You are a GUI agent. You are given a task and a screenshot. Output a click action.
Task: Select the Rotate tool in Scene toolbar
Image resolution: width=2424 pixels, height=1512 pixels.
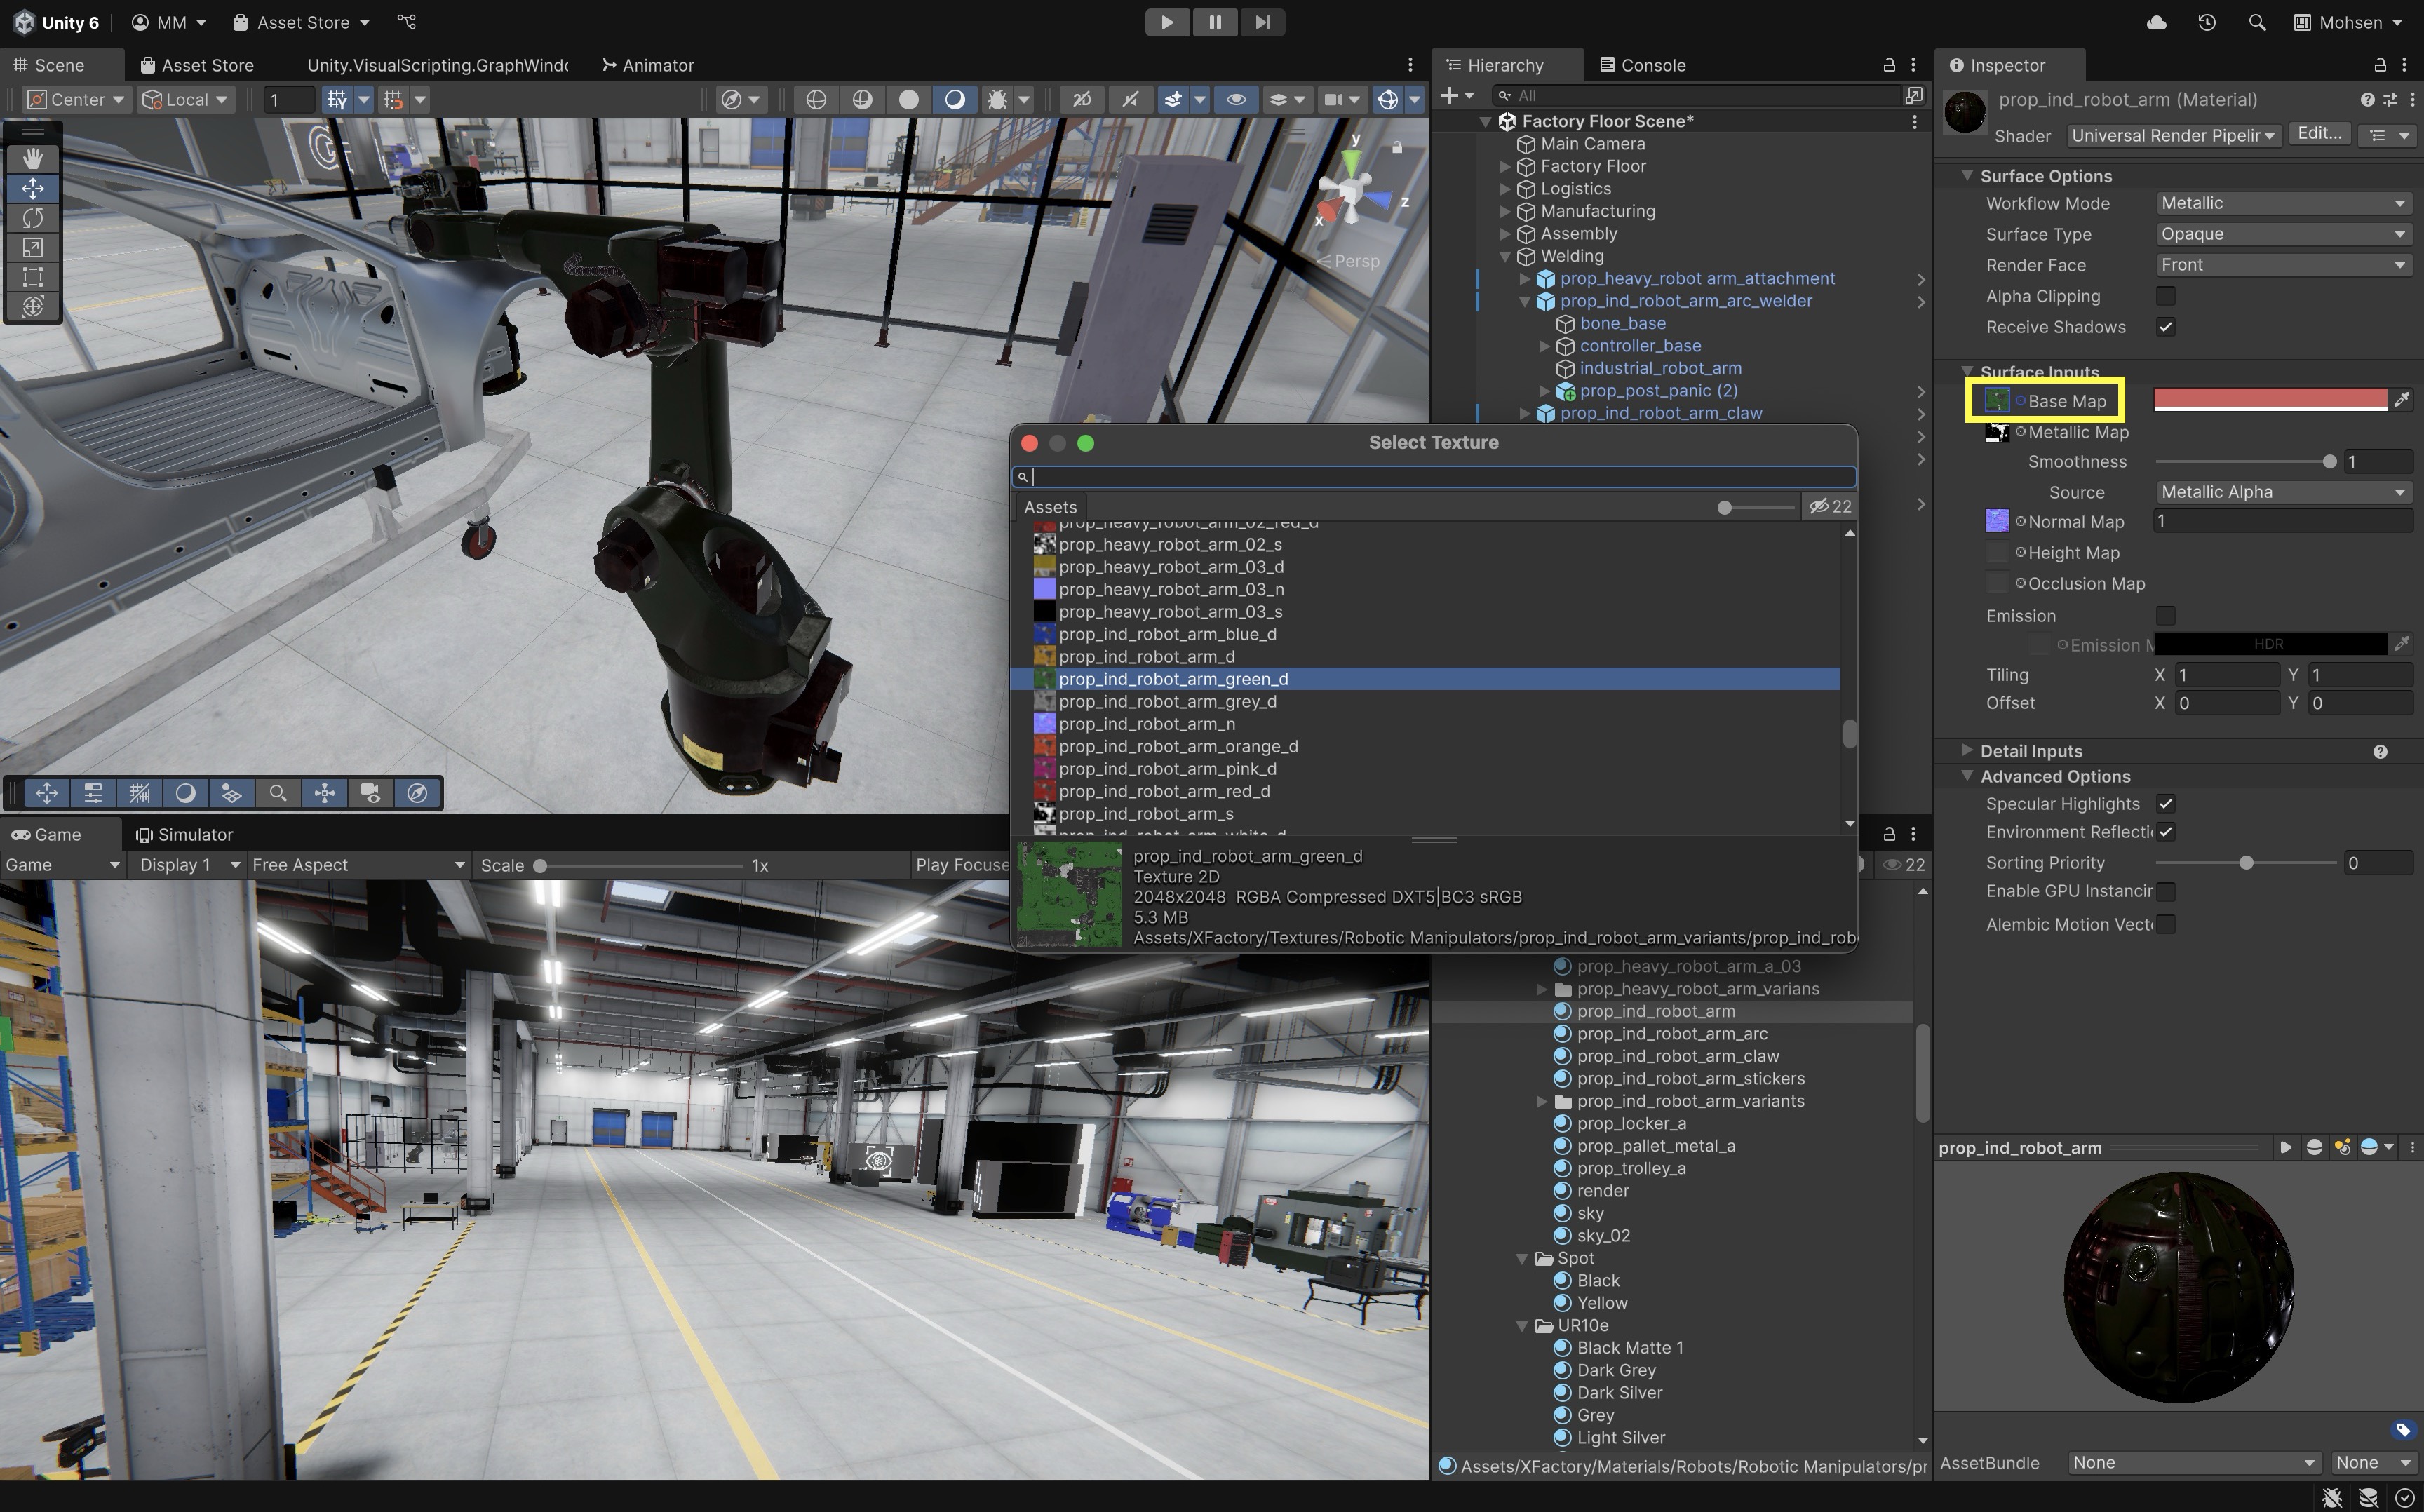[x=32, y=218]
